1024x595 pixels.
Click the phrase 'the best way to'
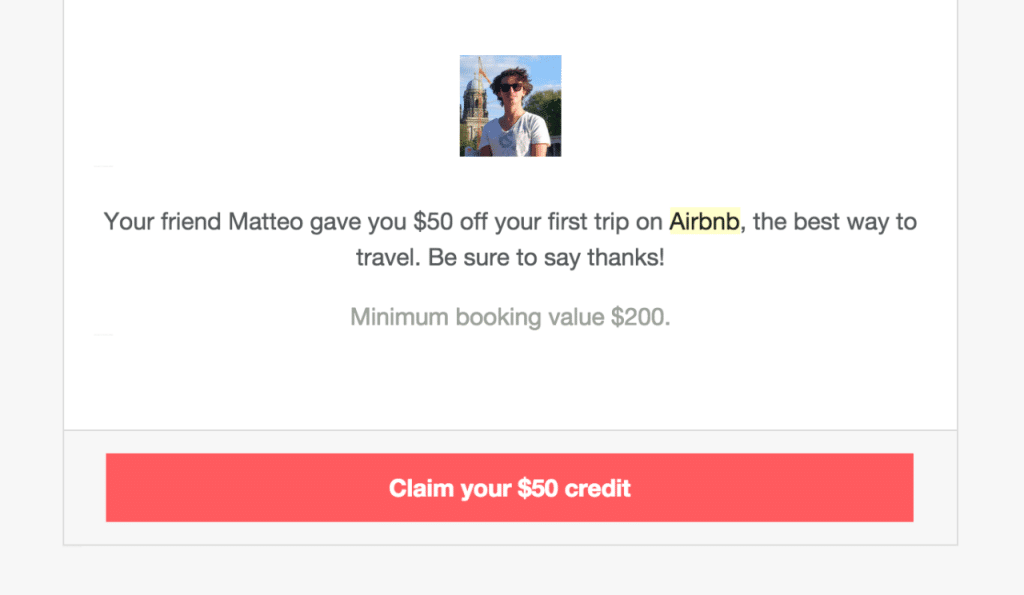[835, 221]
